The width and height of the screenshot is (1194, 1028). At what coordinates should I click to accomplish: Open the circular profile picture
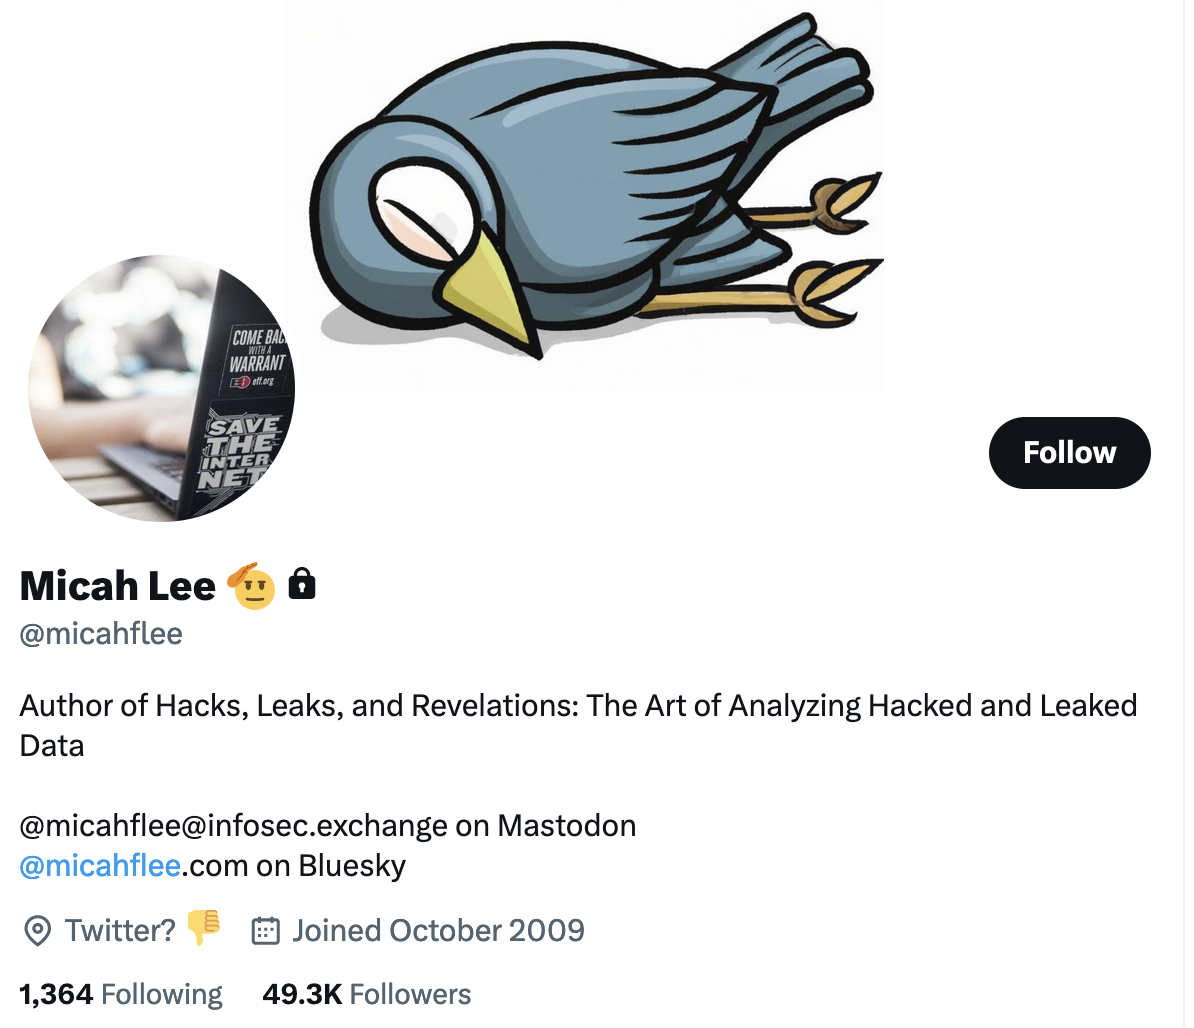click(x=161, y=388)
